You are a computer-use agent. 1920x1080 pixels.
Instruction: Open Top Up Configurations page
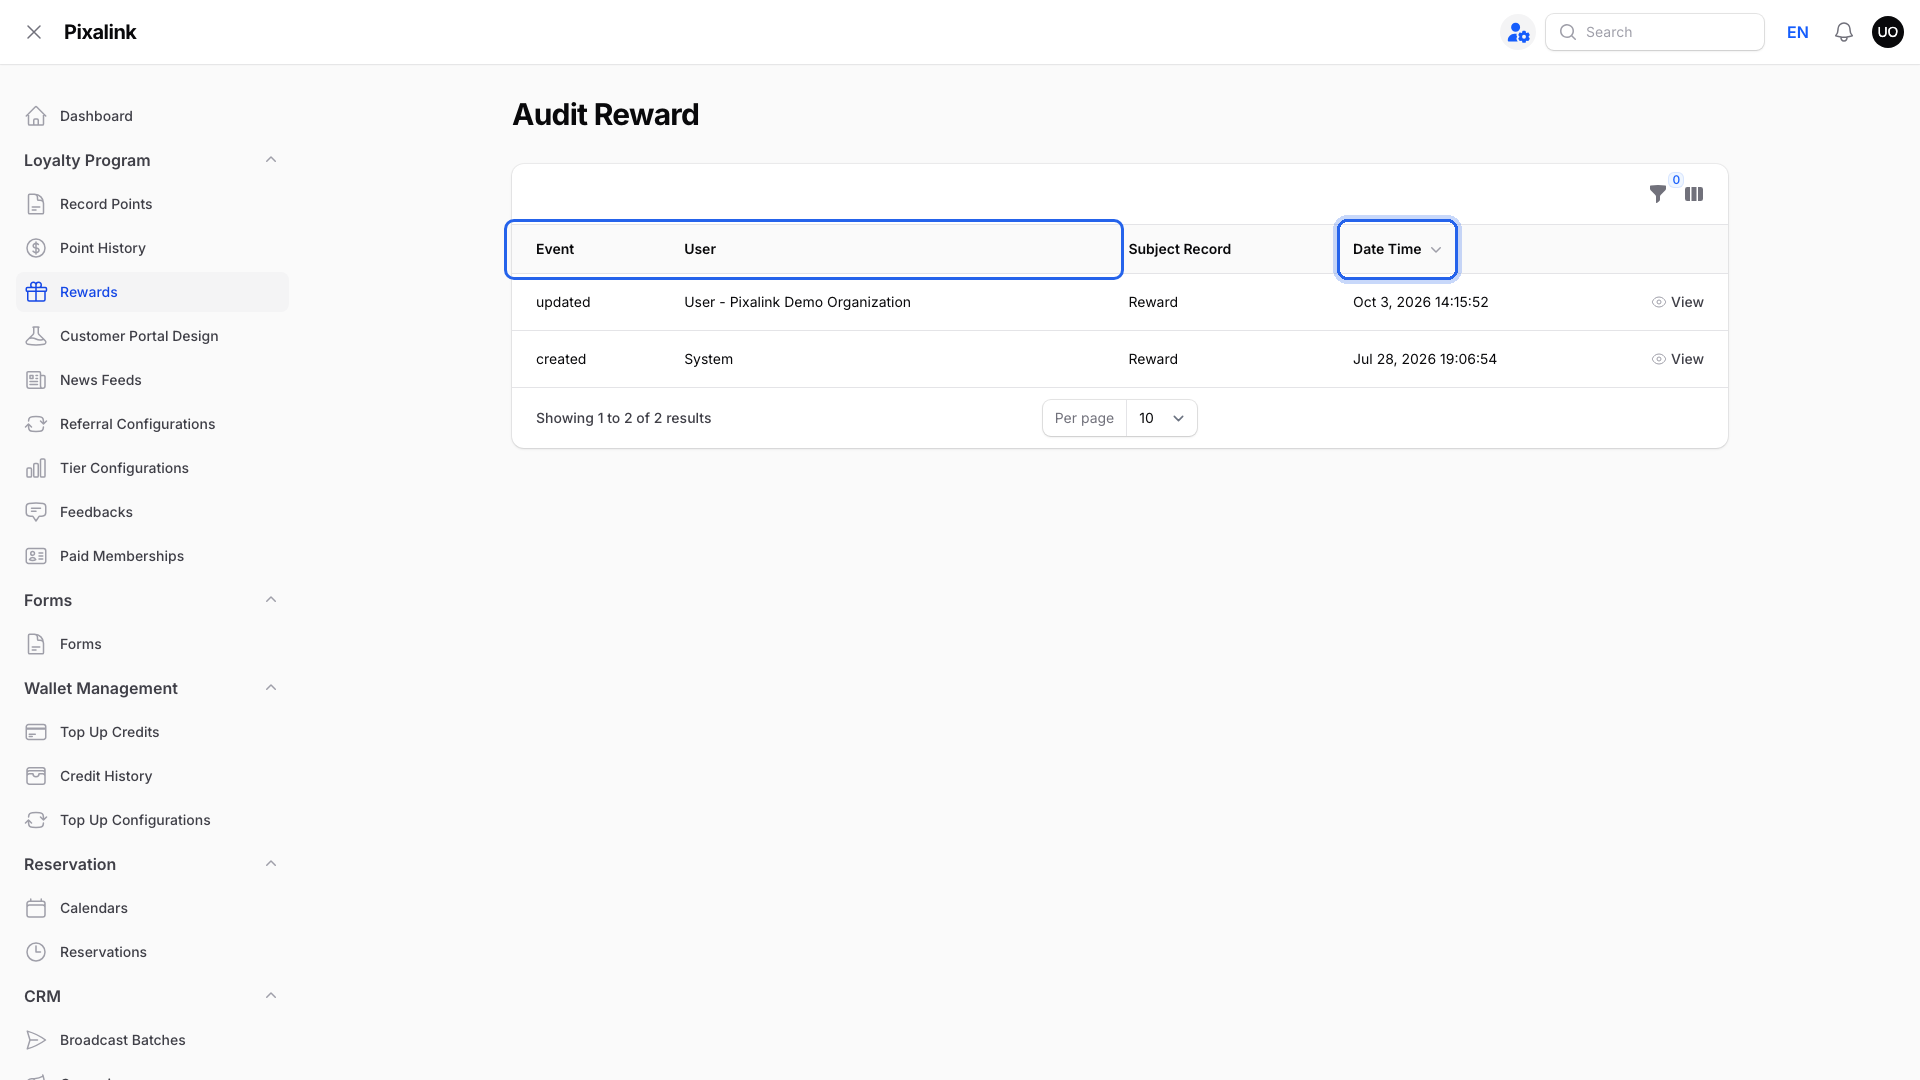(152, 820)
